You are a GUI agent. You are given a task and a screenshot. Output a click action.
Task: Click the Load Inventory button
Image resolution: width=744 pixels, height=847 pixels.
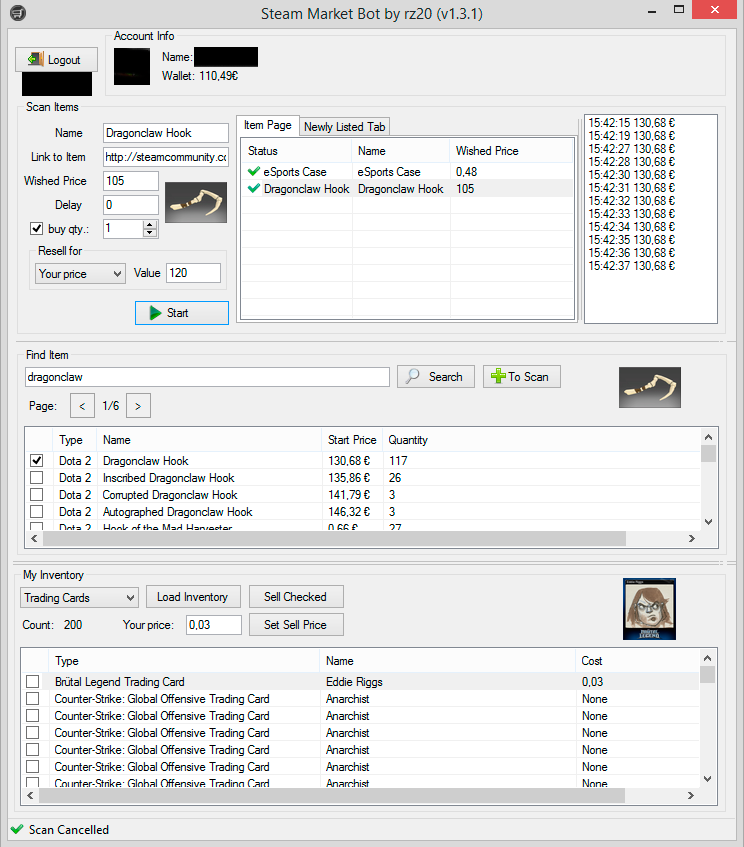pyautogui.click(x=192, y=597)
